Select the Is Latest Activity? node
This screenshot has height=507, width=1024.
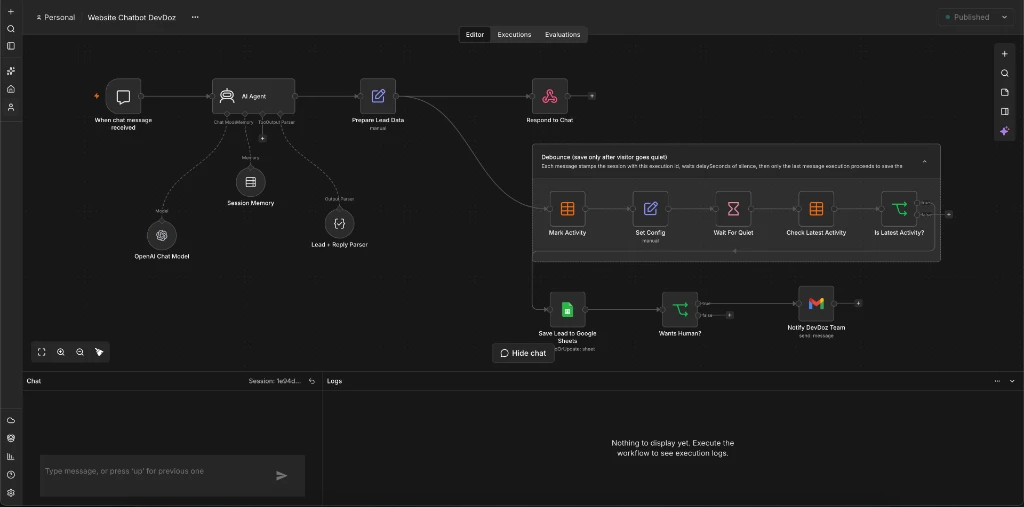[x=899, y=209]
